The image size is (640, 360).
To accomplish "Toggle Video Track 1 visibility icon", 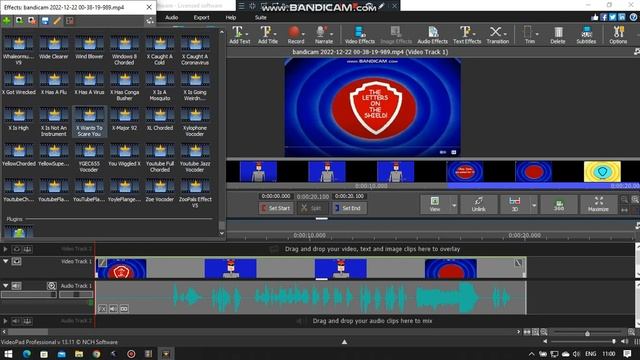I will tap(17, 261).
